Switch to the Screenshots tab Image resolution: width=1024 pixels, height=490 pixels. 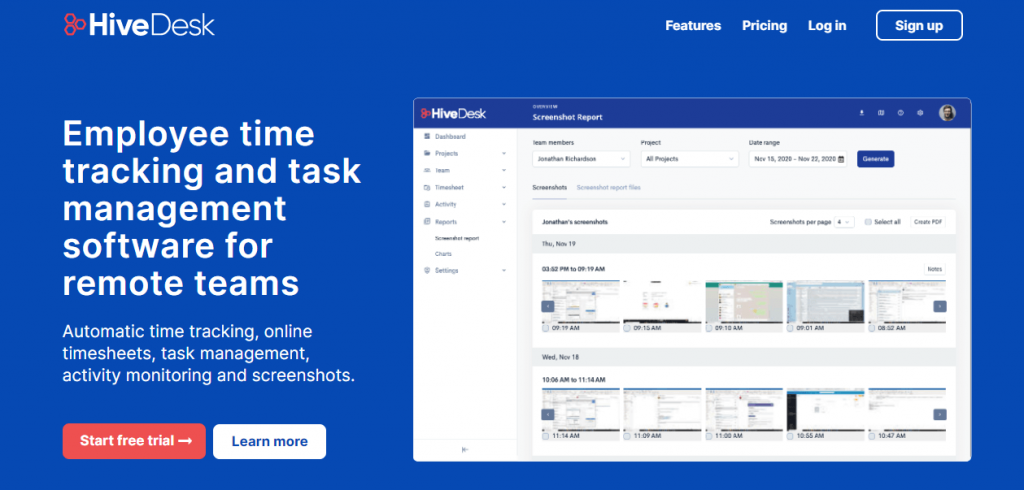[549, 188]
